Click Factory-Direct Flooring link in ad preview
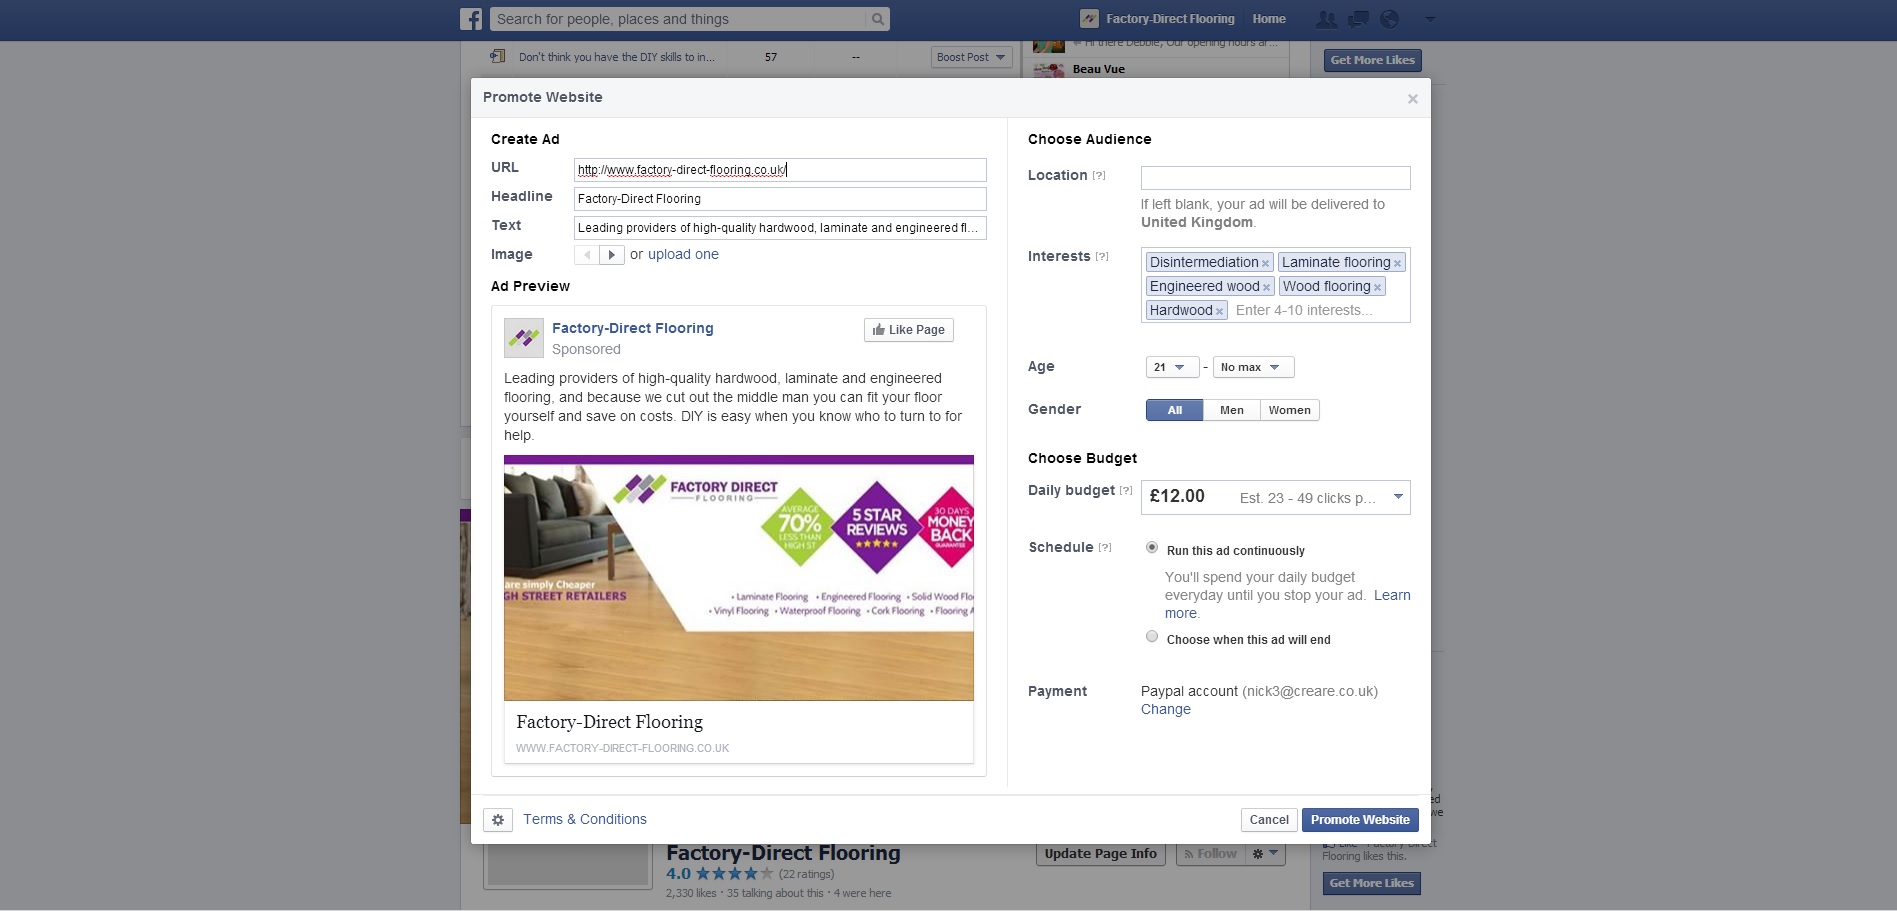 tap(632, 328)
